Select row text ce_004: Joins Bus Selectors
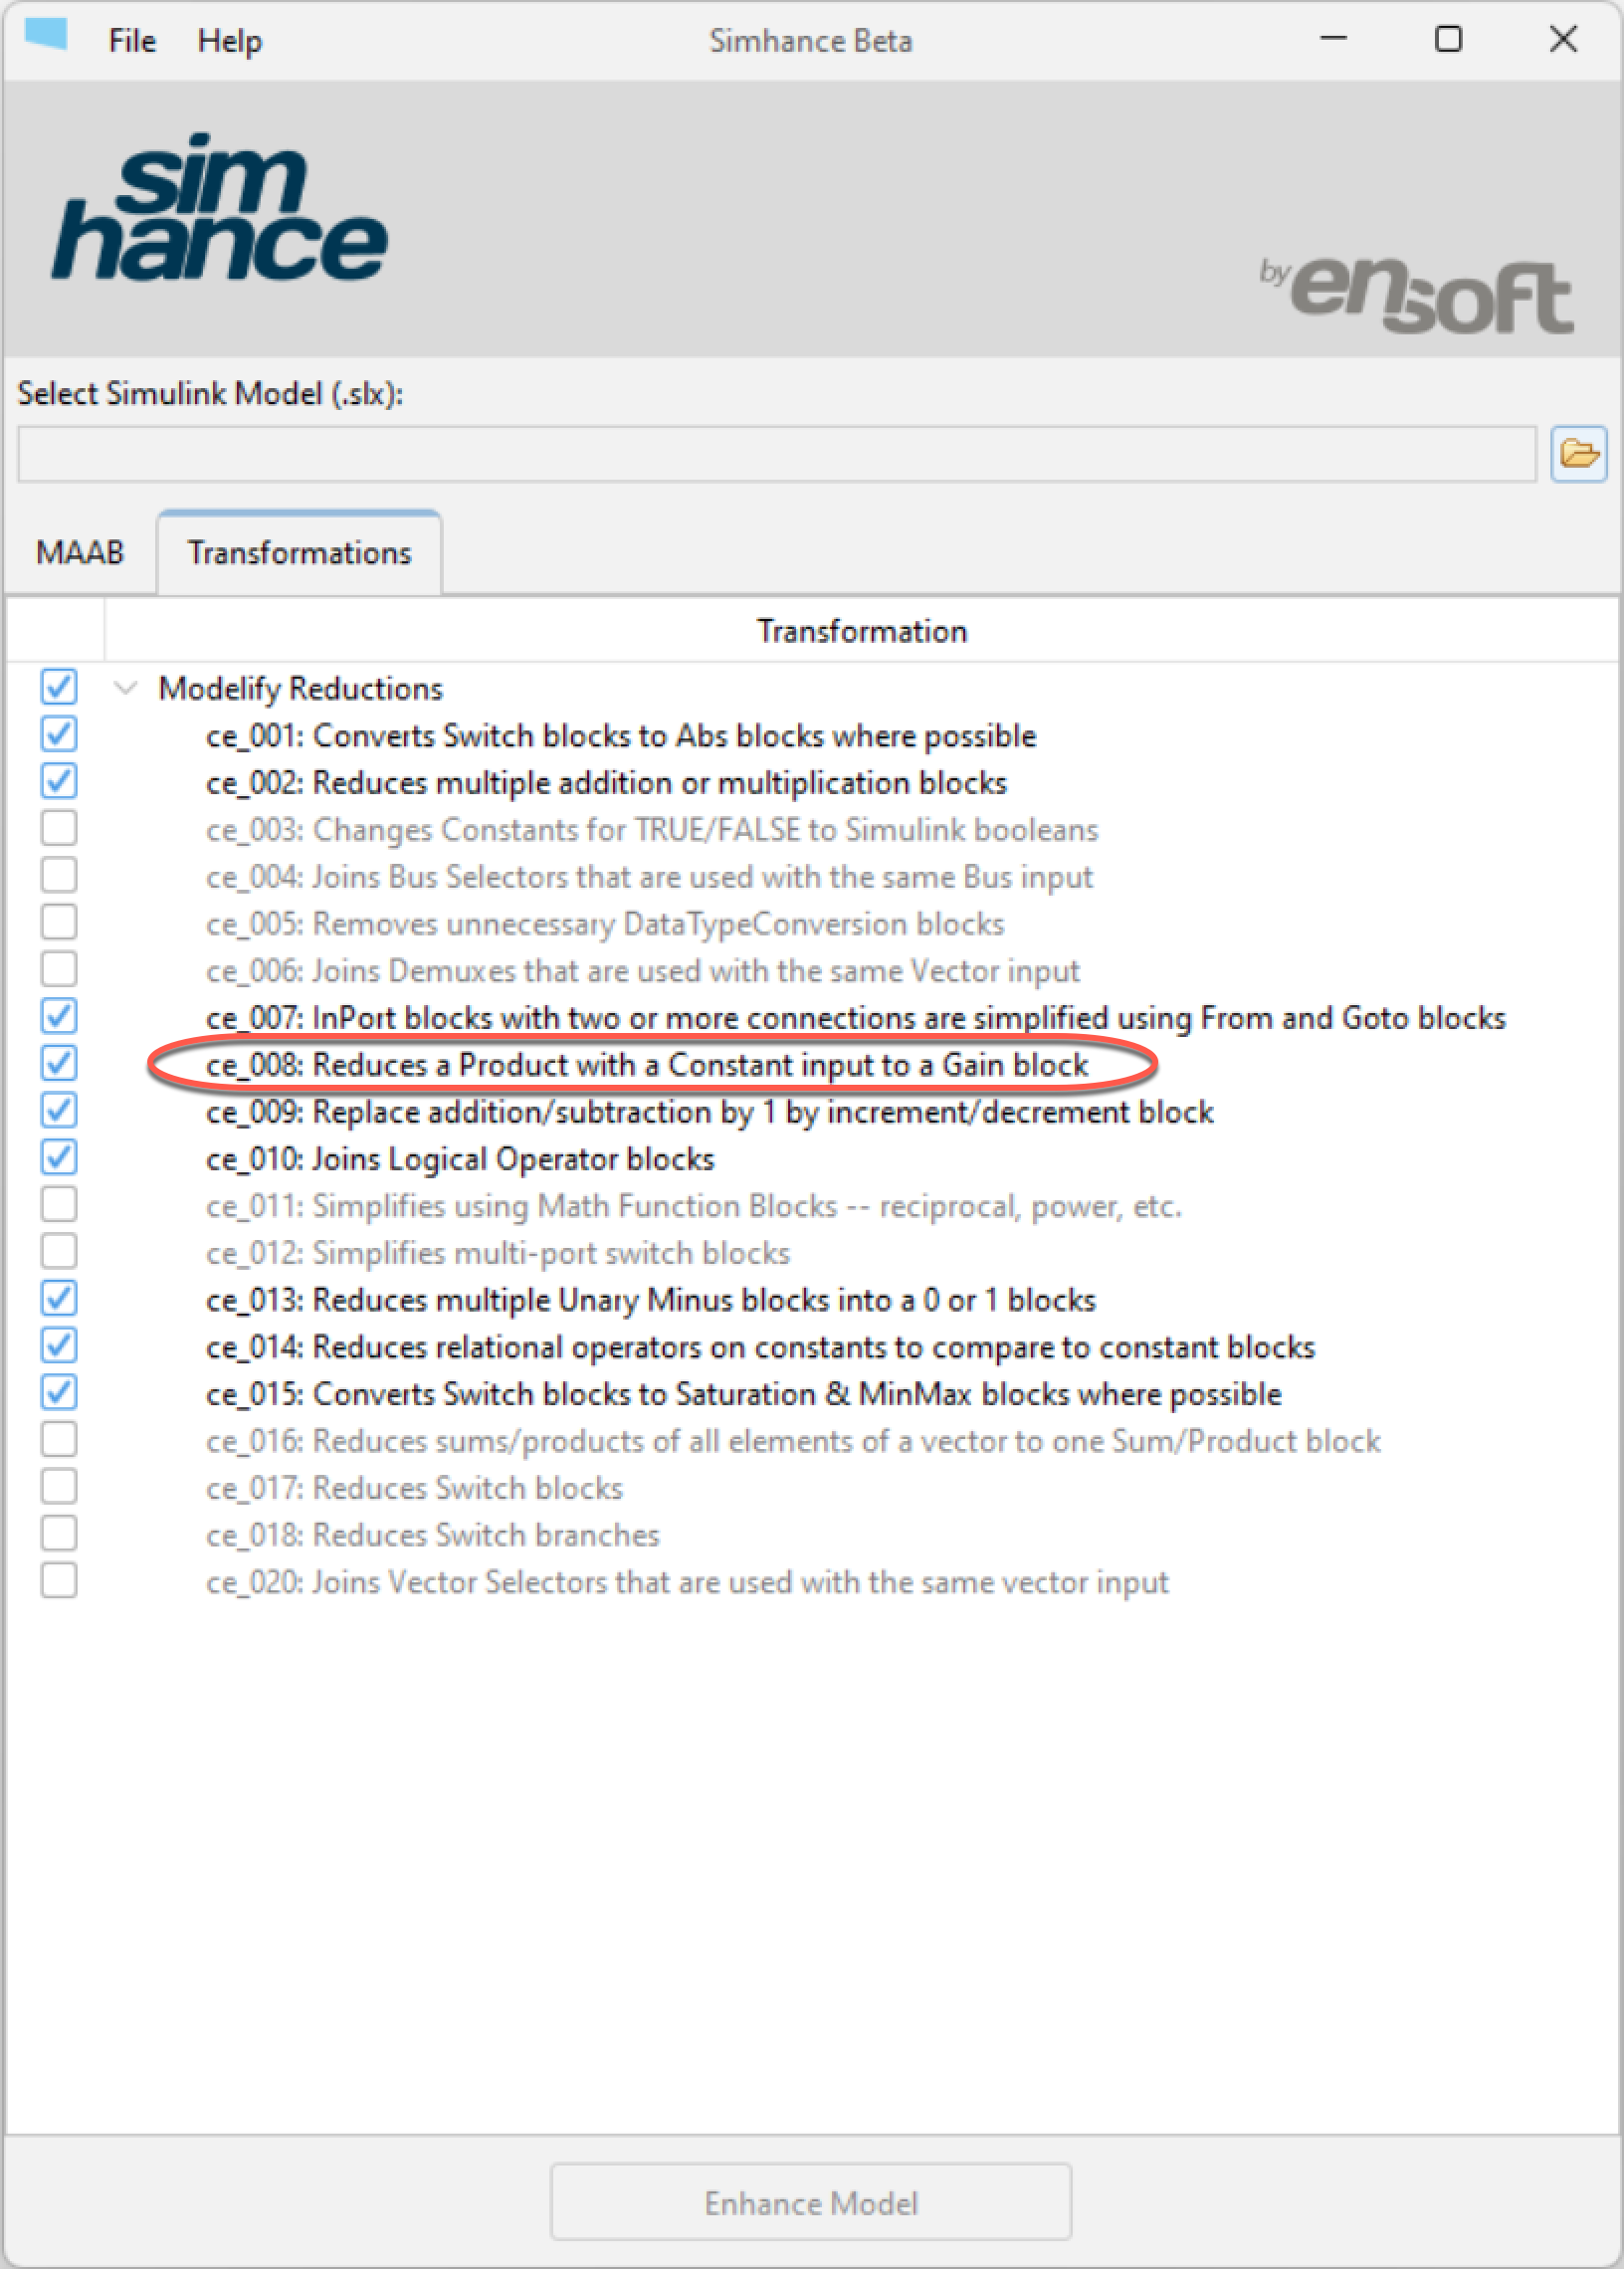The width and height of the screenshot is (1624, 2269). point(649,877)
